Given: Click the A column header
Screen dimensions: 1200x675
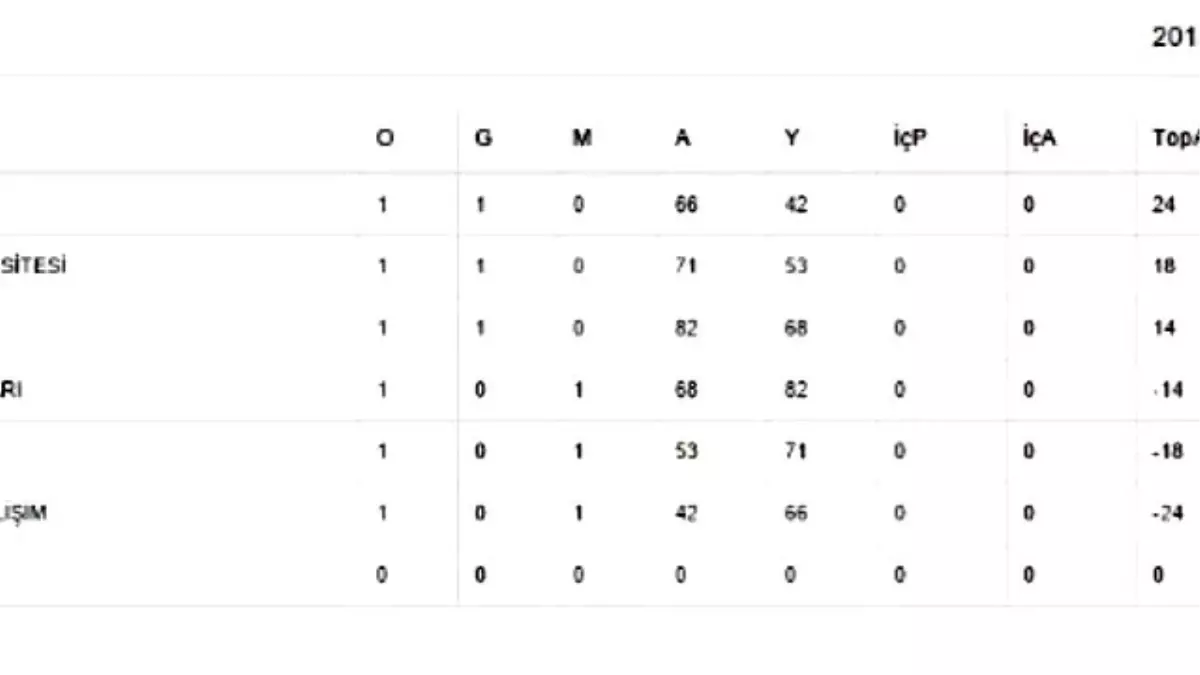Looking at the screenshot, I should 683,140.
